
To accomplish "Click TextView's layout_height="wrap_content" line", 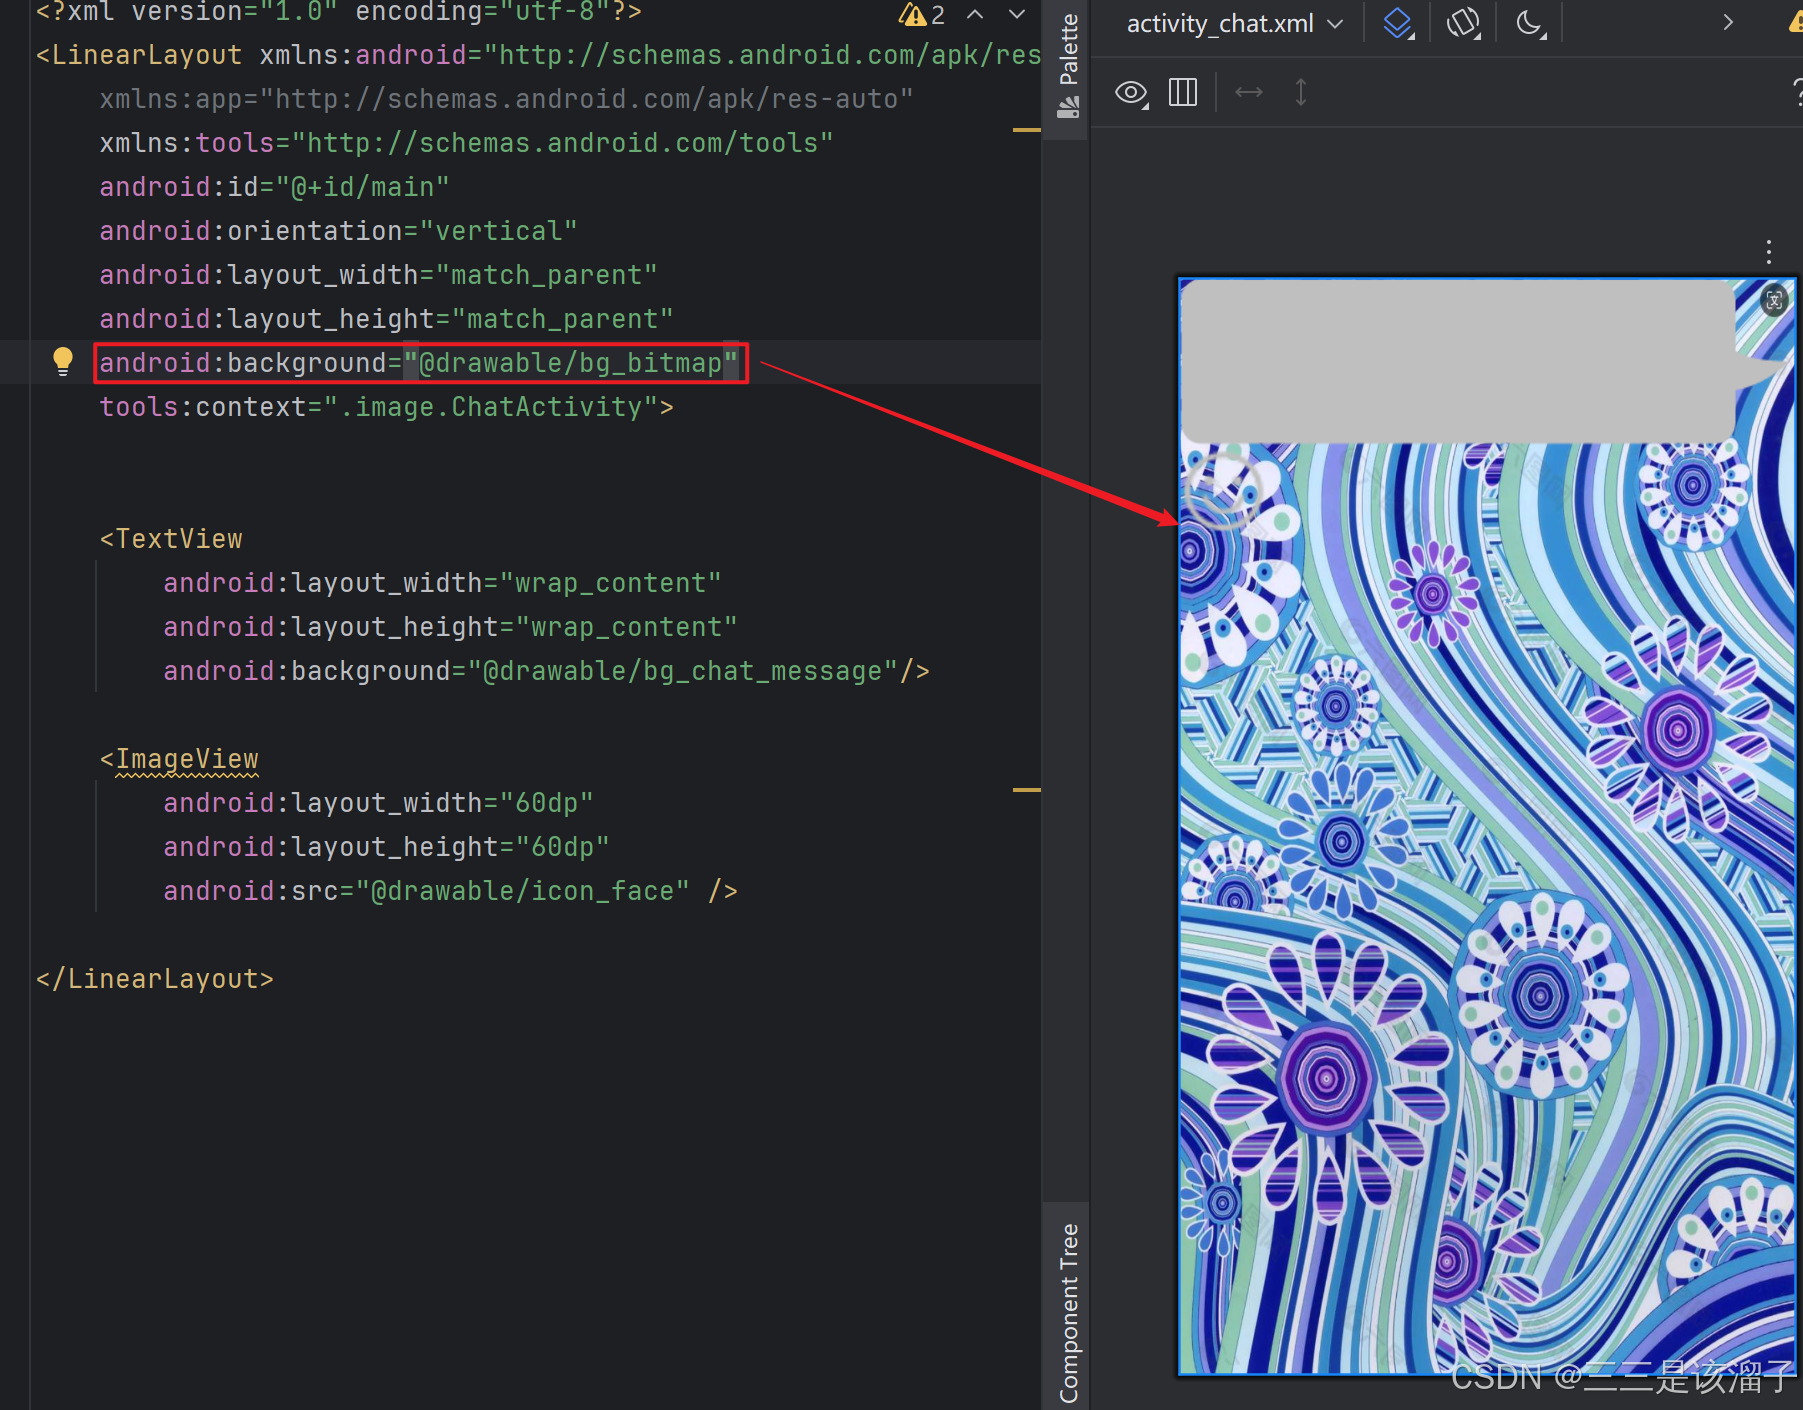I will point(450,627).
